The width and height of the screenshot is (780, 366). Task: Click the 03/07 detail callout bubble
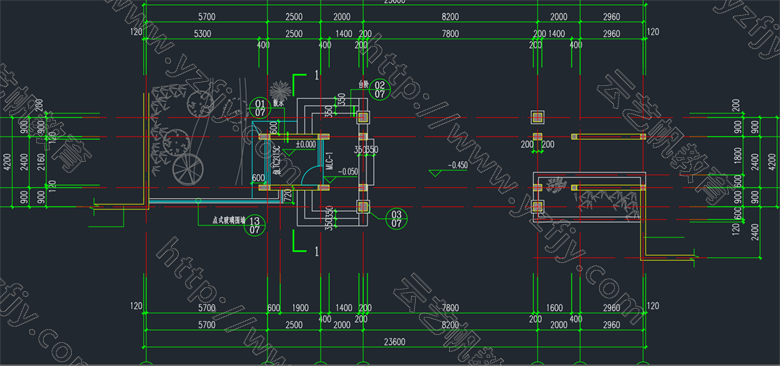pos(396,219)
